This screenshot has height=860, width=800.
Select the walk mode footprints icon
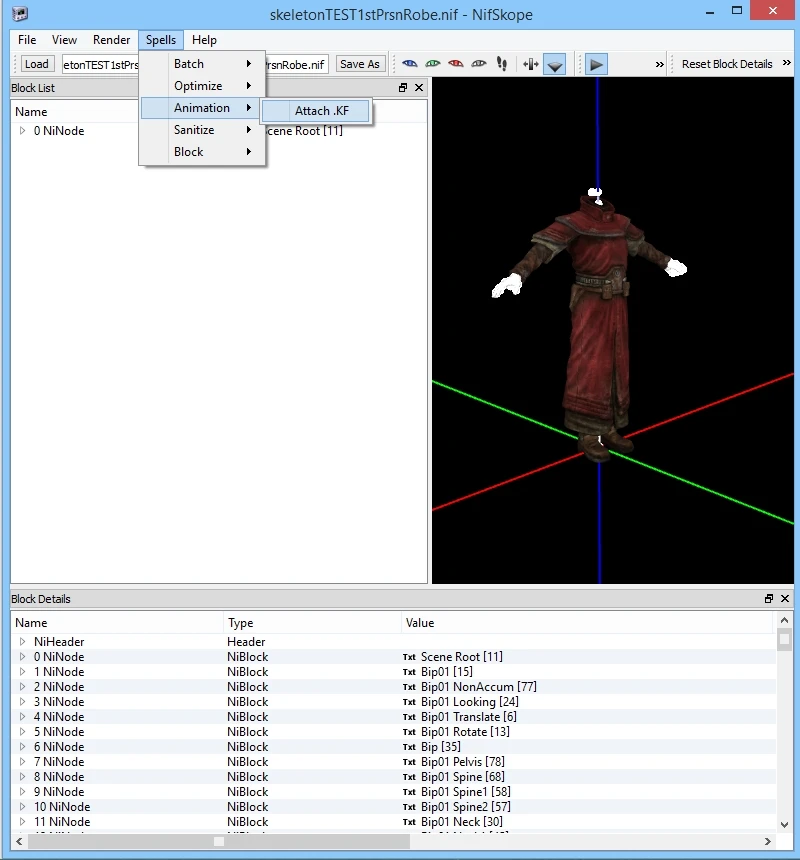[x=502, y=64]
